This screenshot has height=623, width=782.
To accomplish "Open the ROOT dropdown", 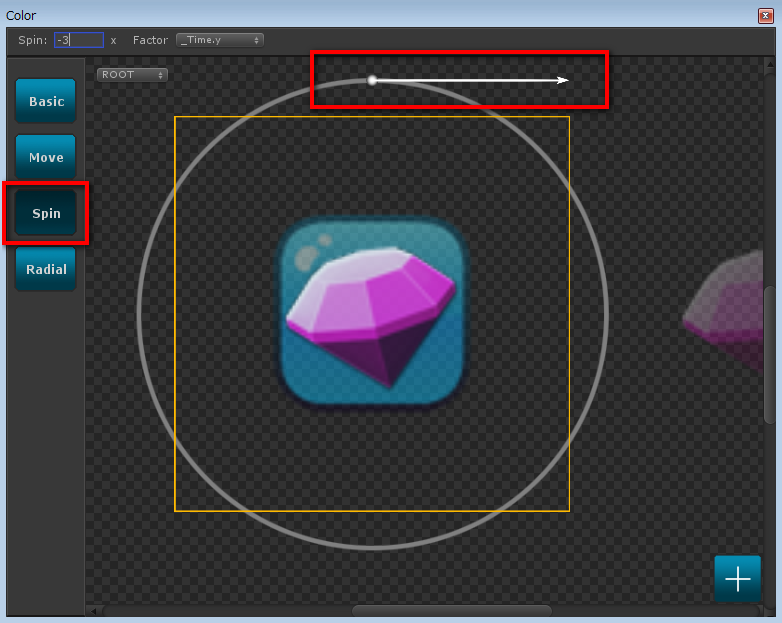I will point(132,75).
